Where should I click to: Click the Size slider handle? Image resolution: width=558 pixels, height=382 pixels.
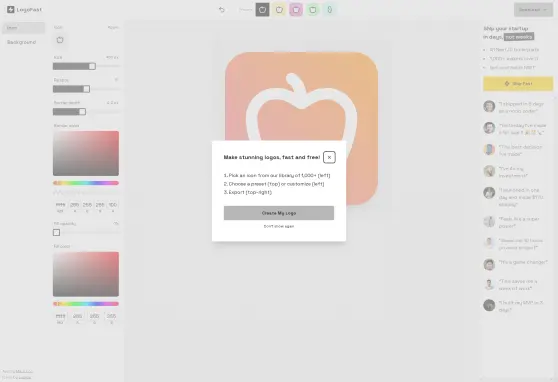[x=92, y=66]
